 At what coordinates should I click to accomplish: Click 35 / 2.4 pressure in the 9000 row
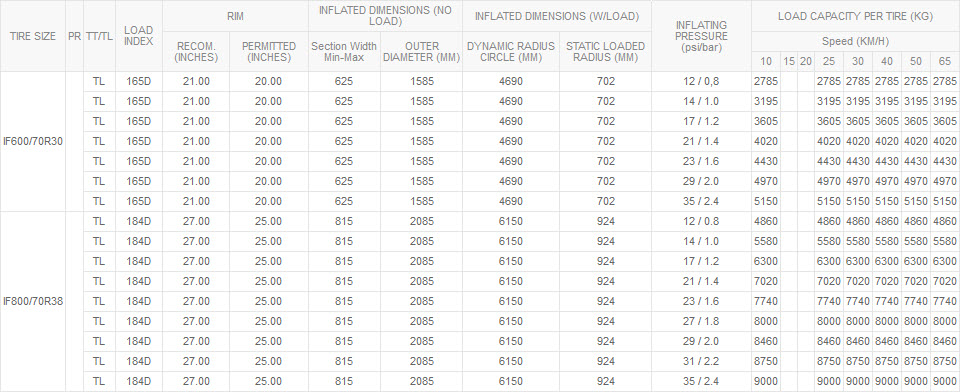(701, 381)
